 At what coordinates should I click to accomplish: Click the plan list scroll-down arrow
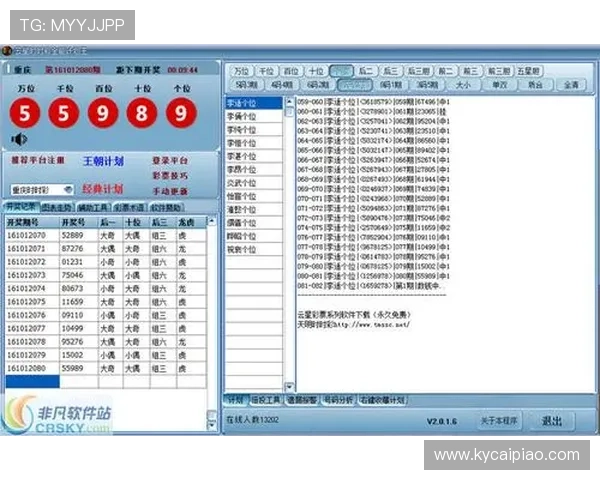point(290,387)
